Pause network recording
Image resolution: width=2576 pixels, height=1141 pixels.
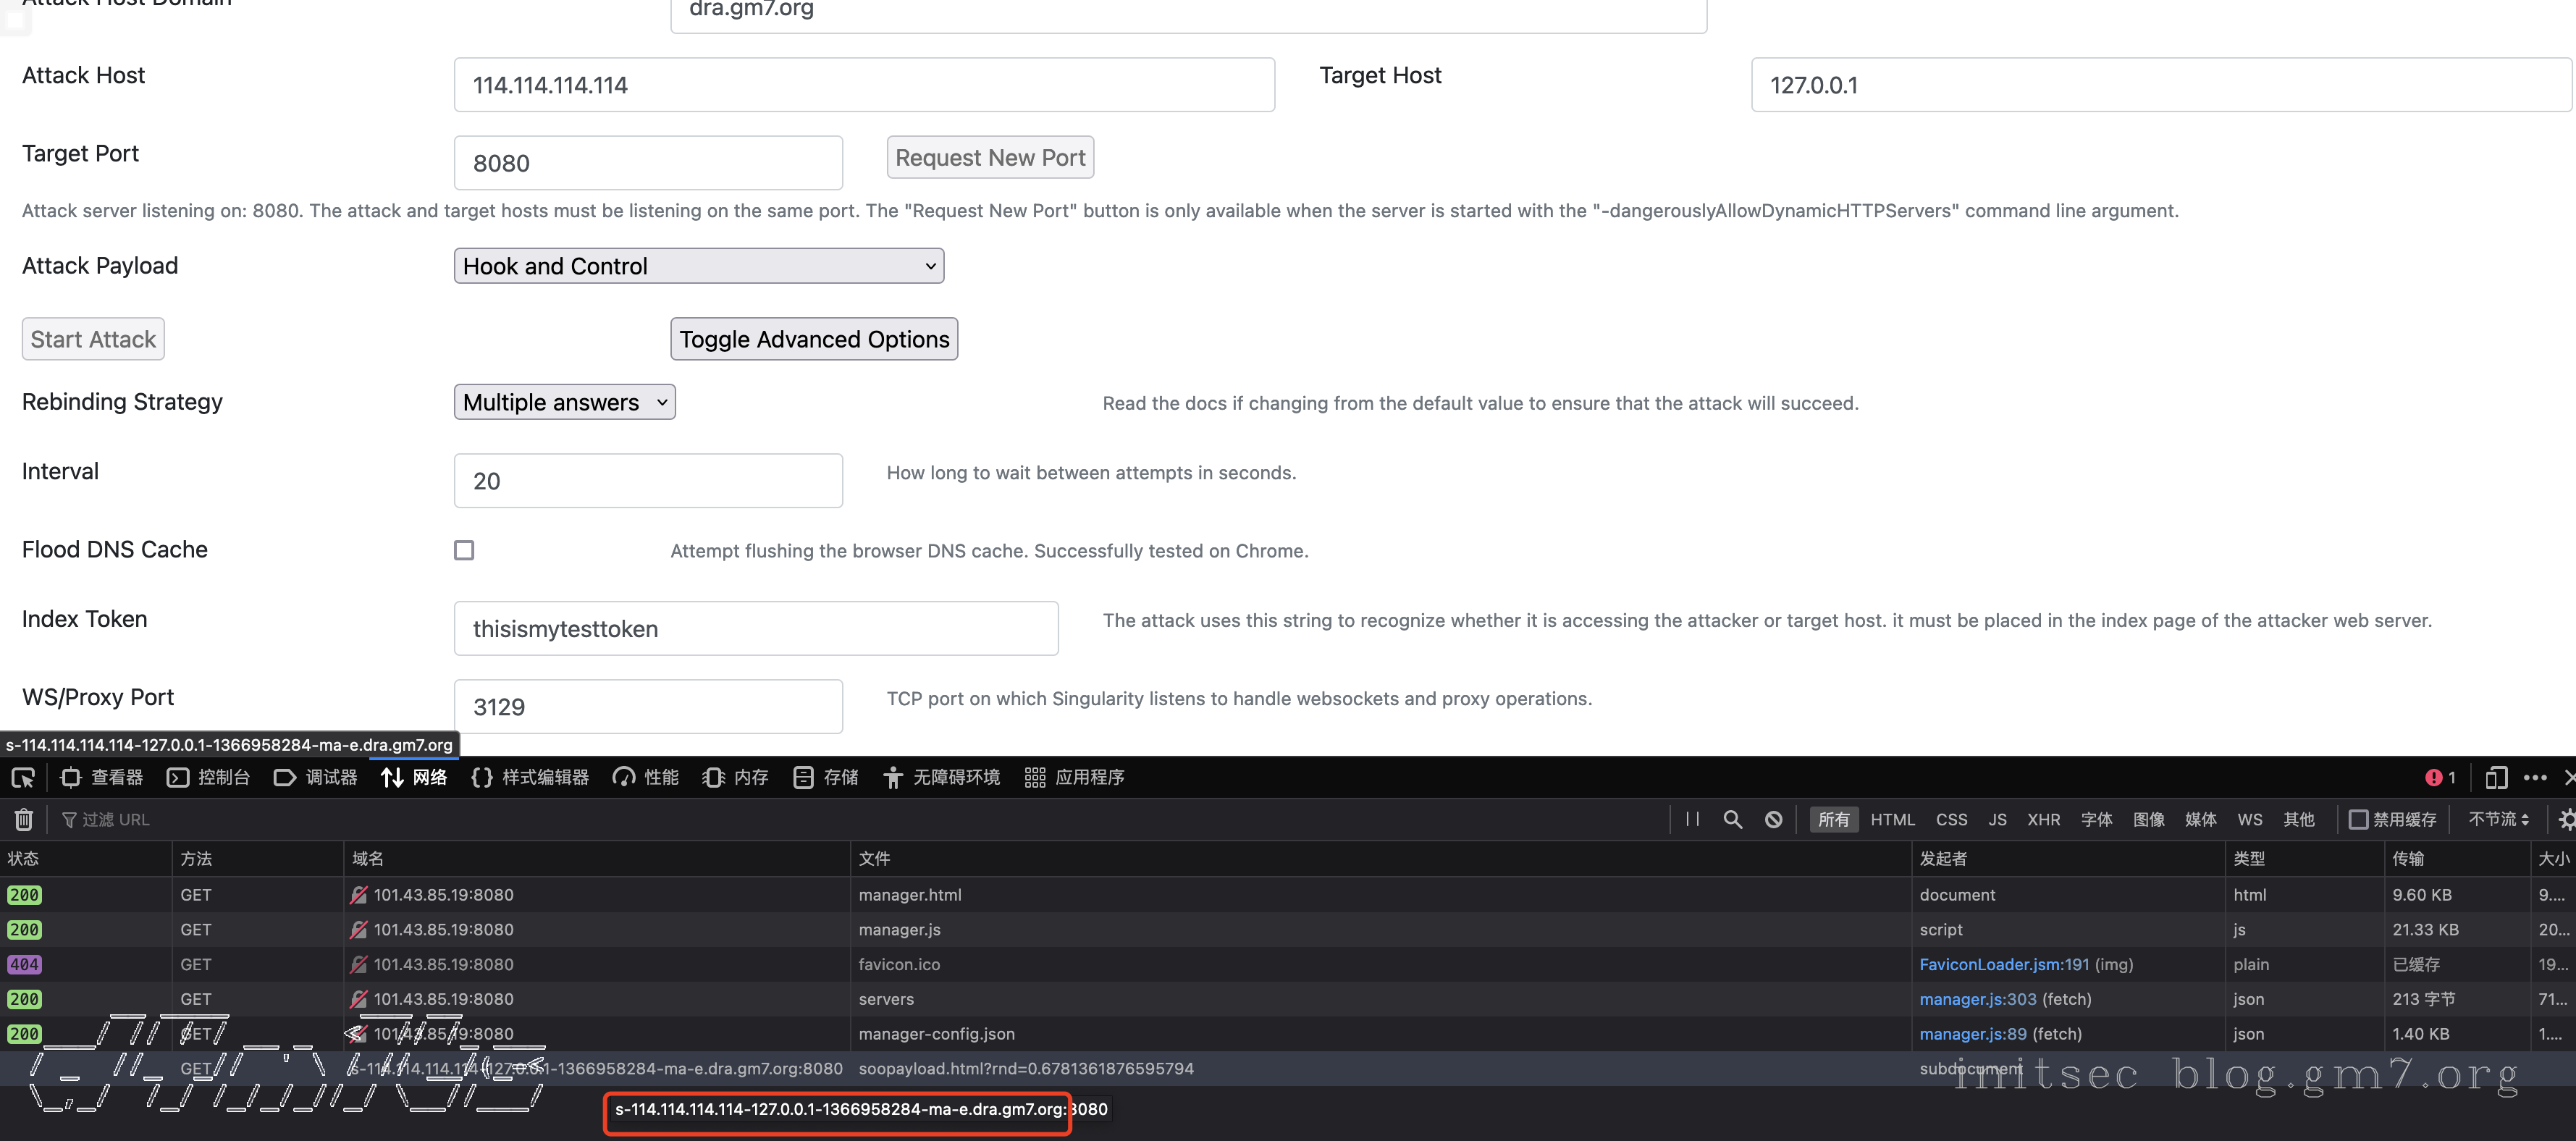pos(1692,820)
